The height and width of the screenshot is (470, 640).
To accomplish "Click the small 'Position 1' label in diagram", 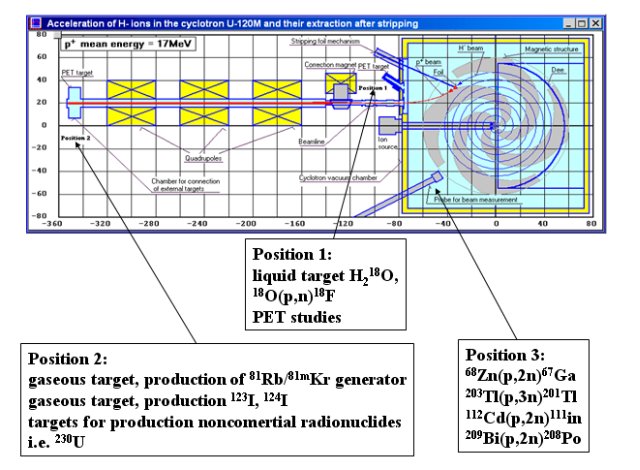I will (373, 88).
